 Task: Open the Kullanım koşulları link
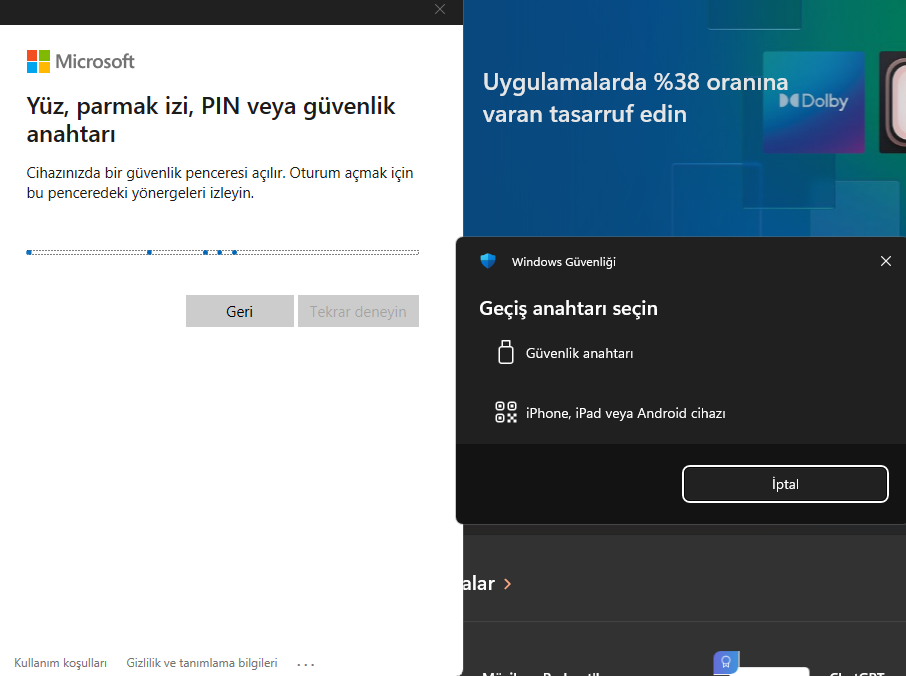(61, 663)
